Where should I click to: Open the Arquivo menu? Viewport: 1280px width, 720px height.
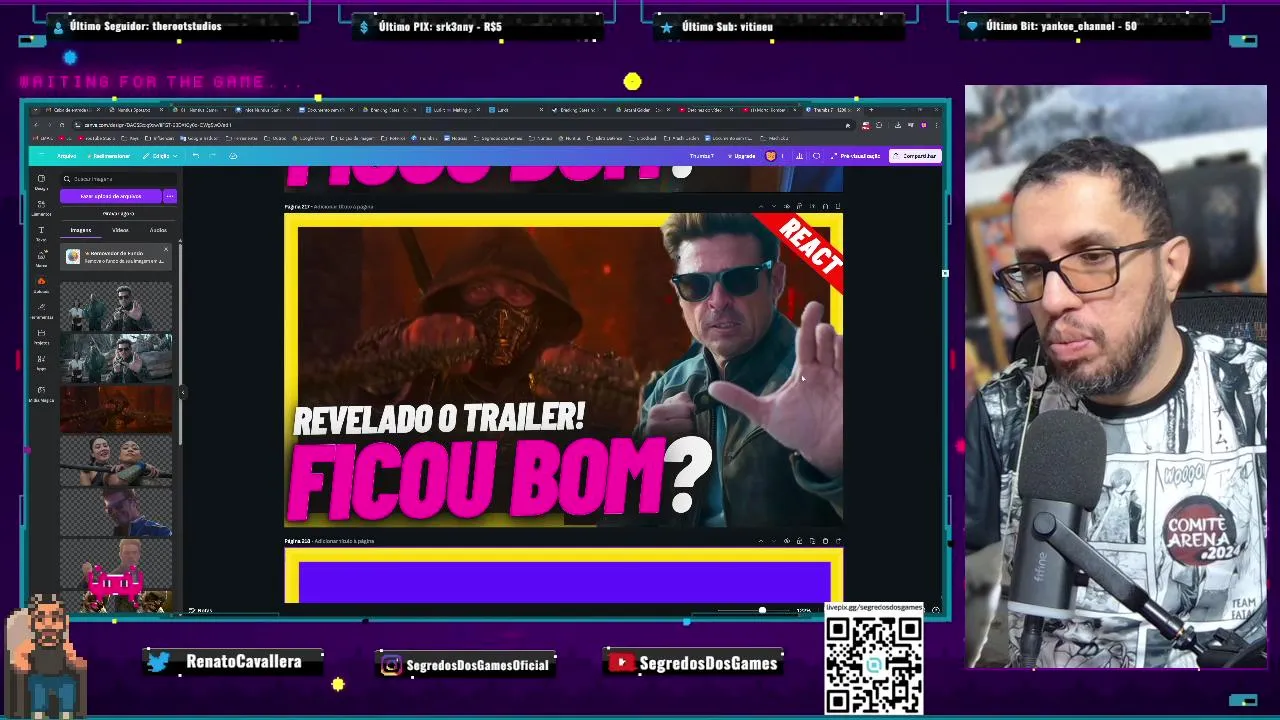pyautogui.click(x=66, y=156)
